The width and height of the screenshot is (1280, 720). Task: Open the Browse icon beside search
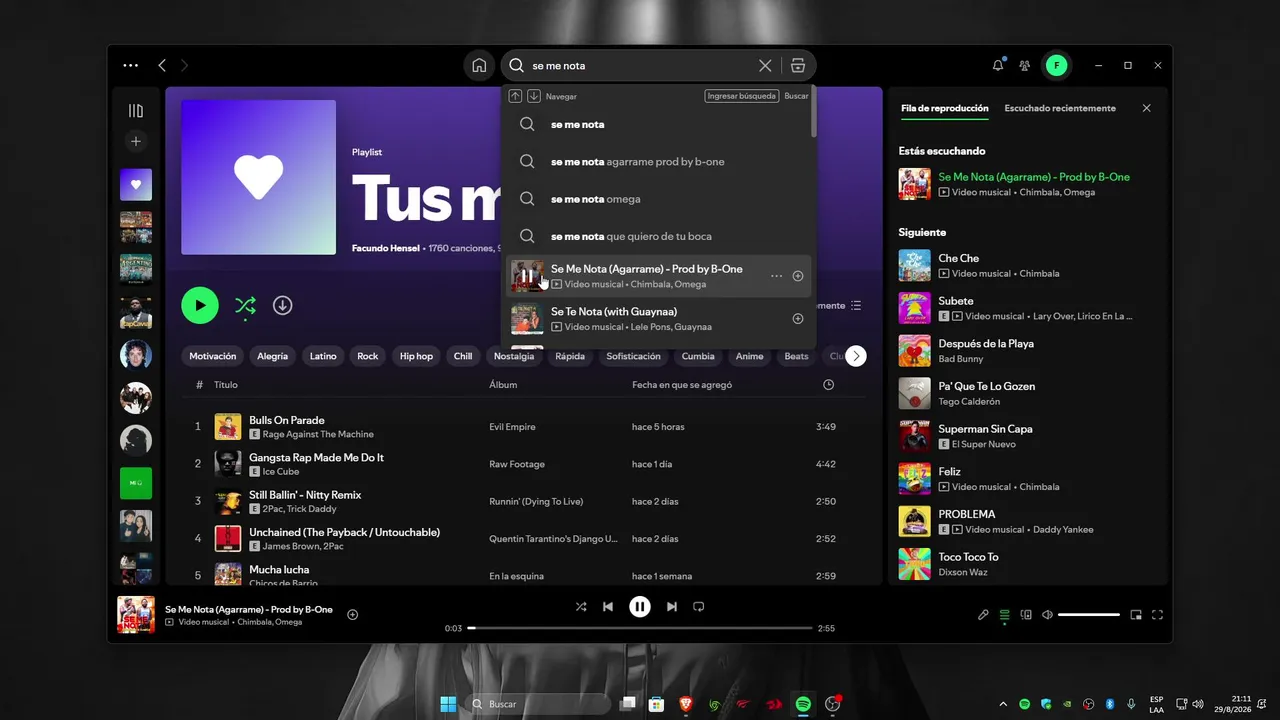pyautogui.click(x=797, y=66)
